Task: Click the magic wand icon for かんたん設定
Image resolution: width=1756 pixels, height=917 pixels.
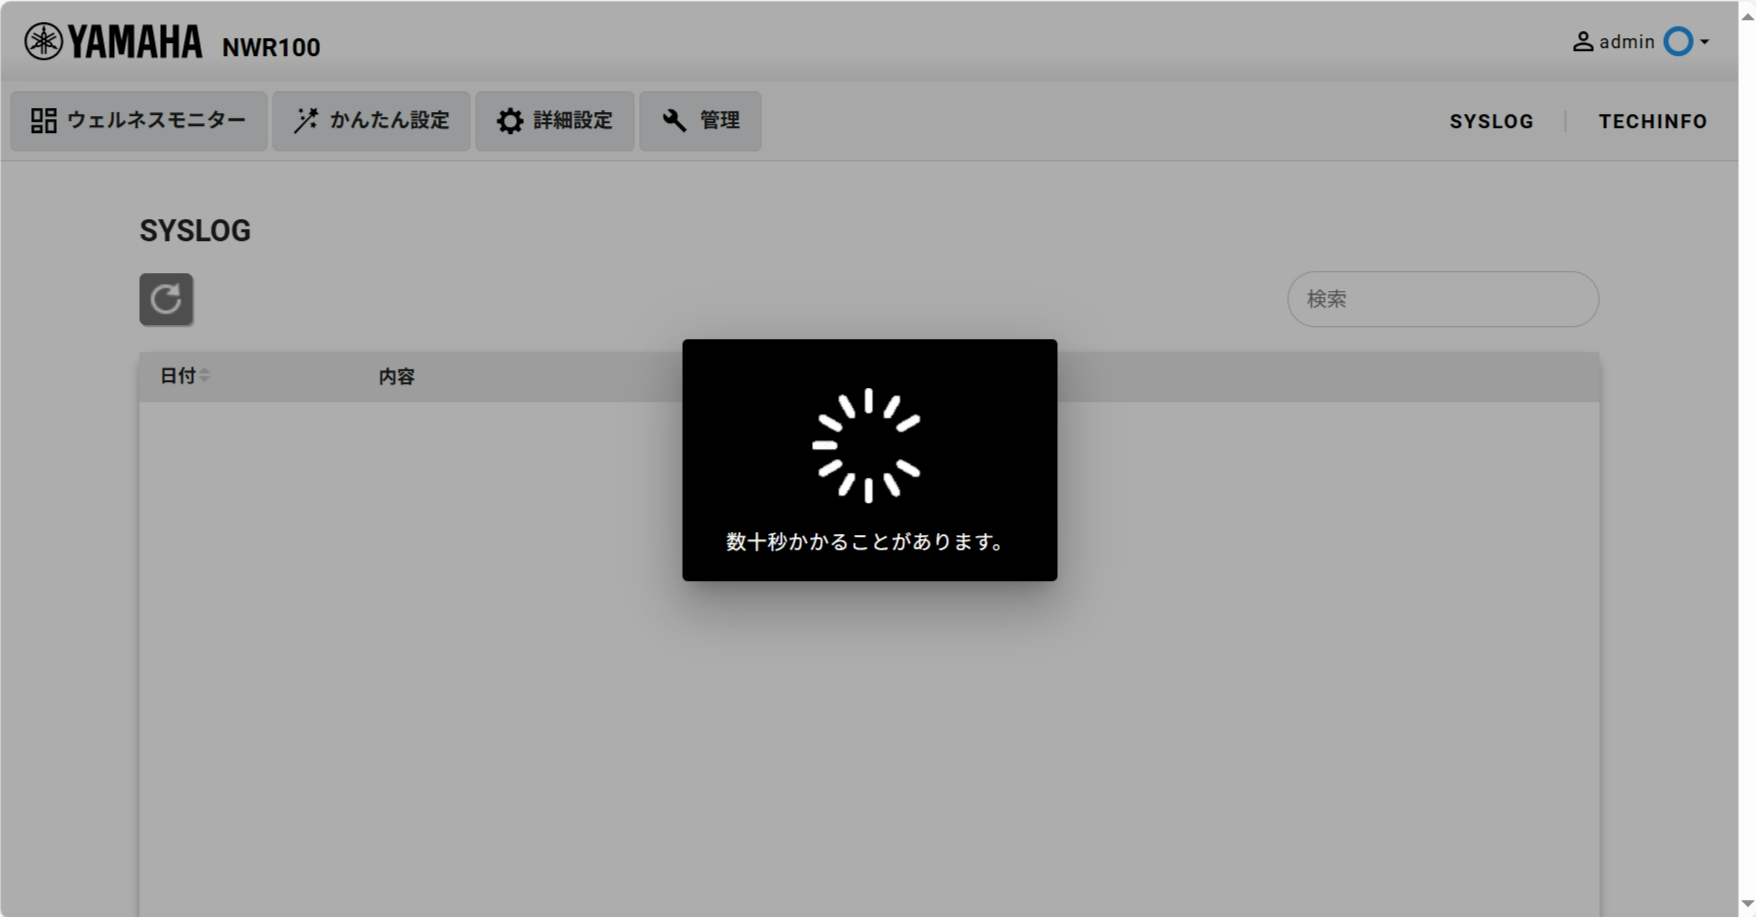Action: click(x=306, y=121)
